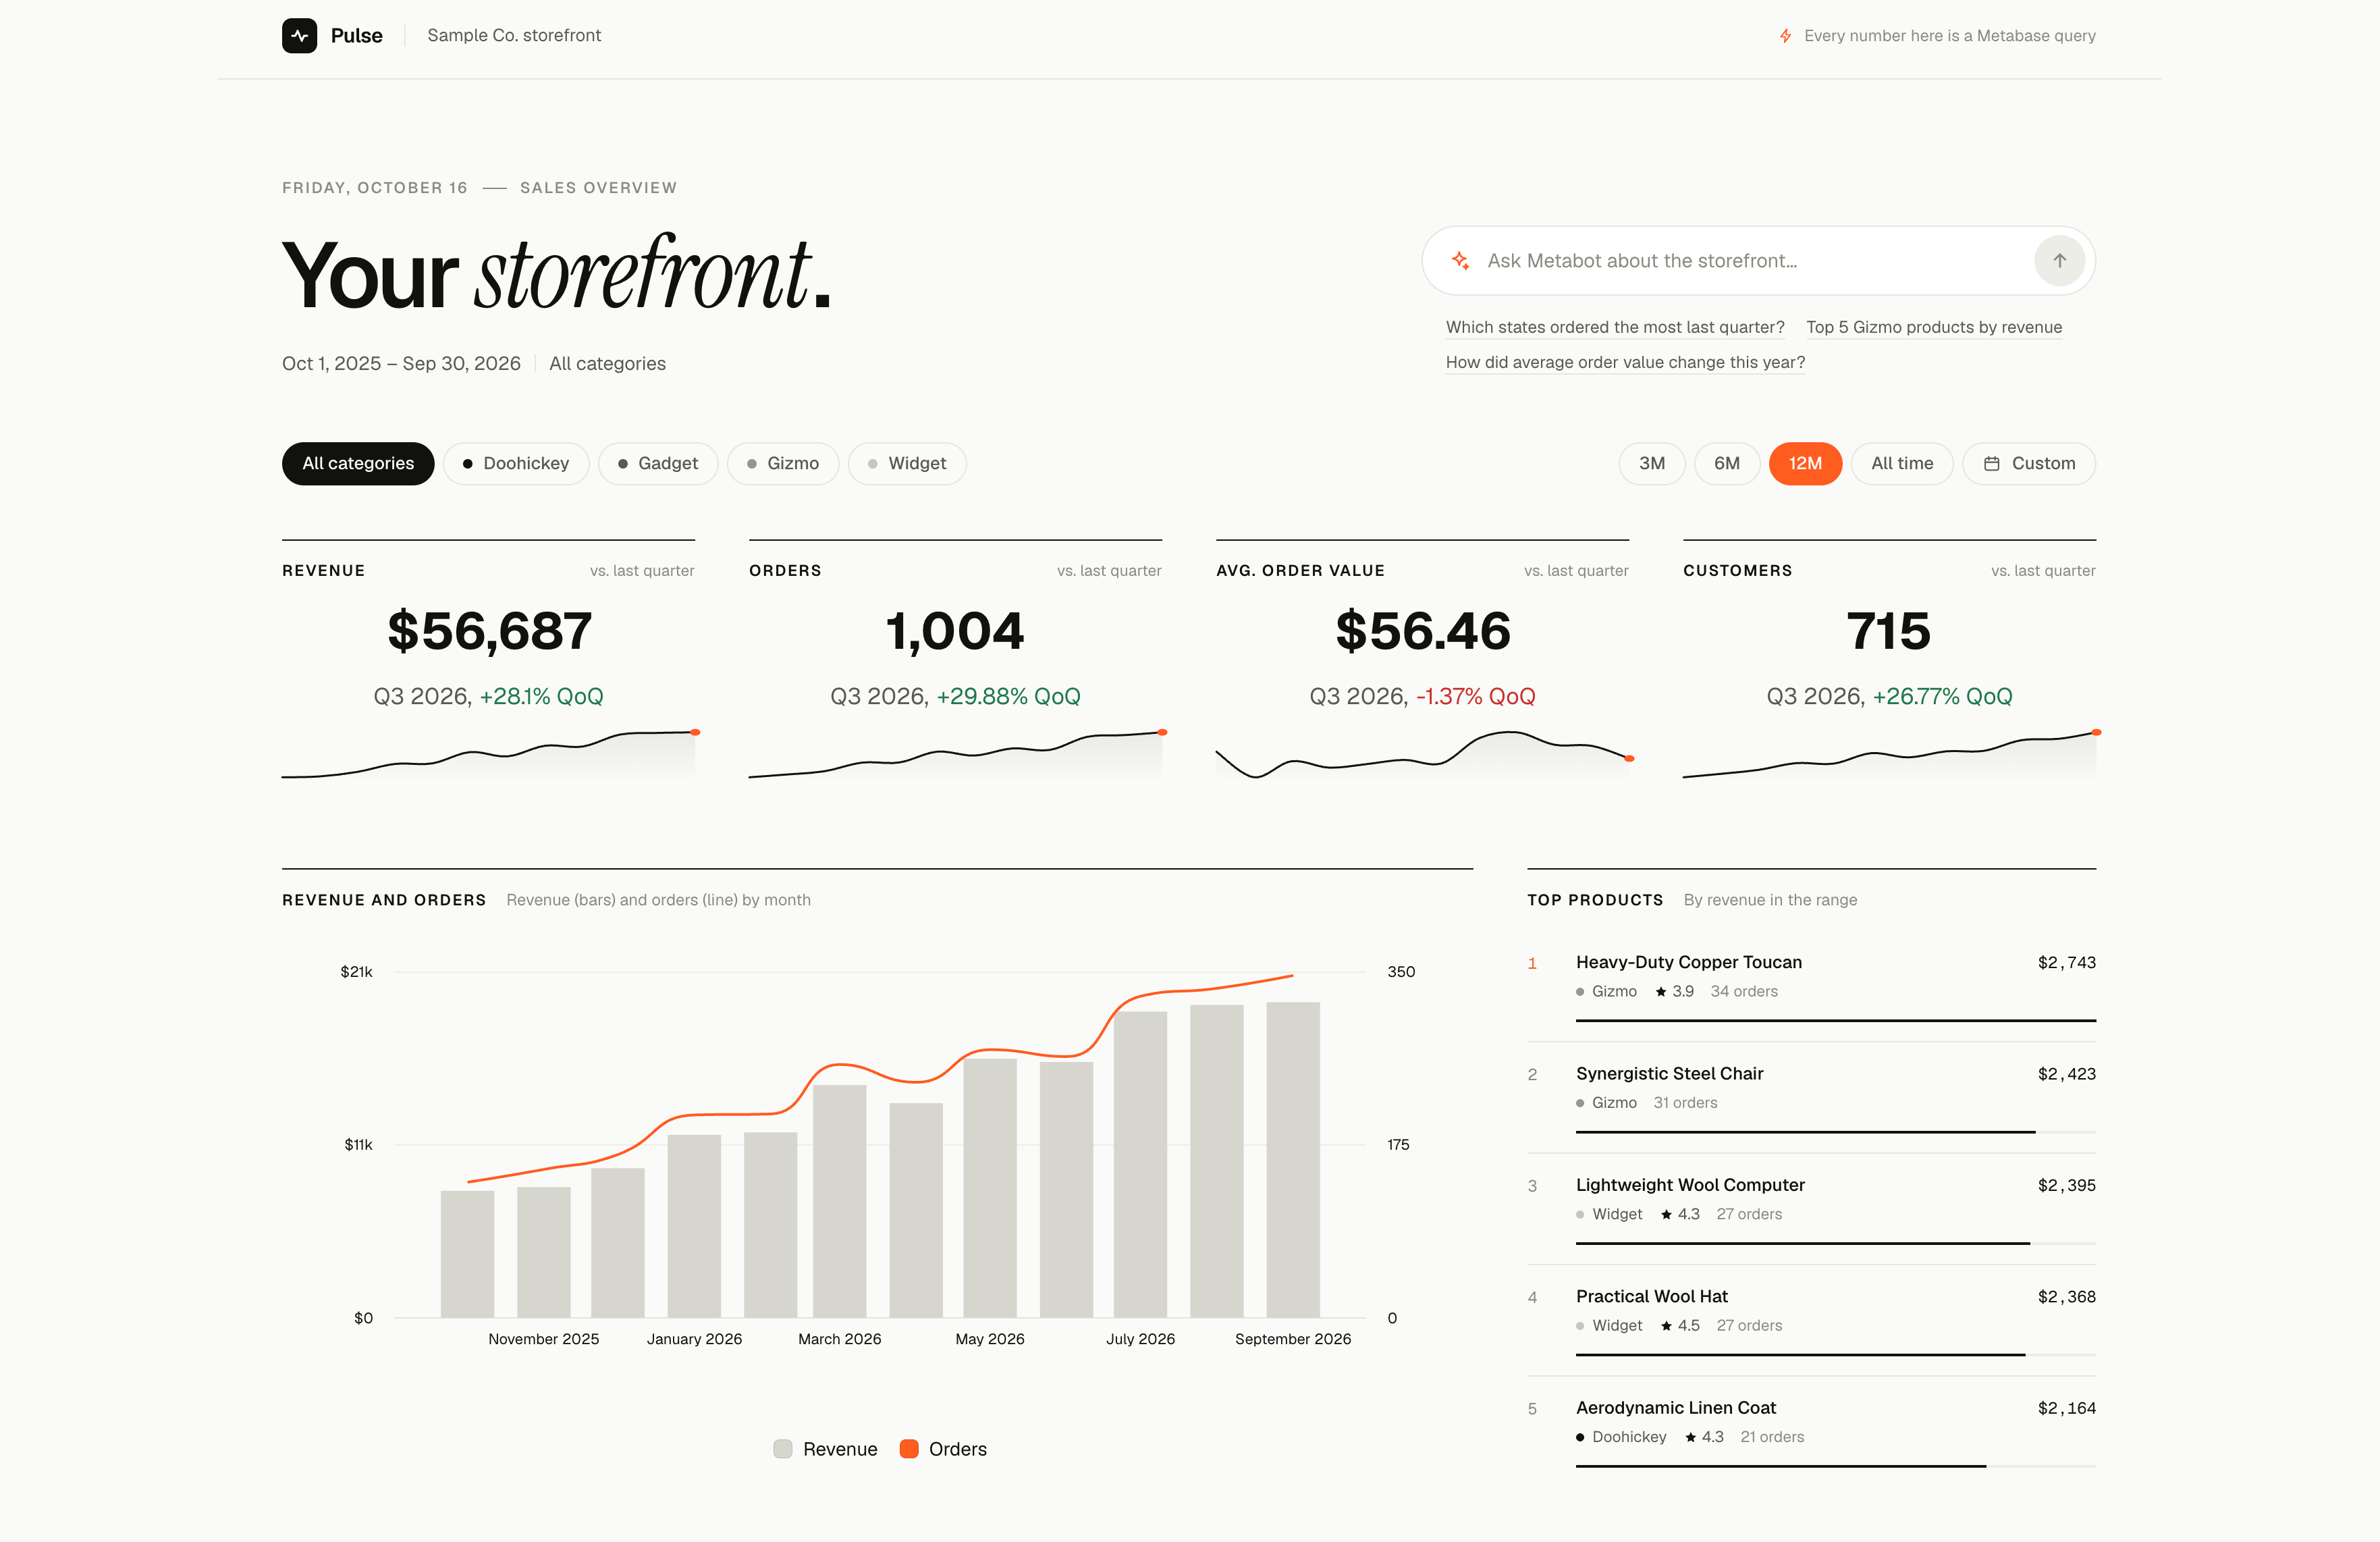Click the March 2026 revenue bar
This screenshot has width=2380, height=1542.
tap(840, 1201)
